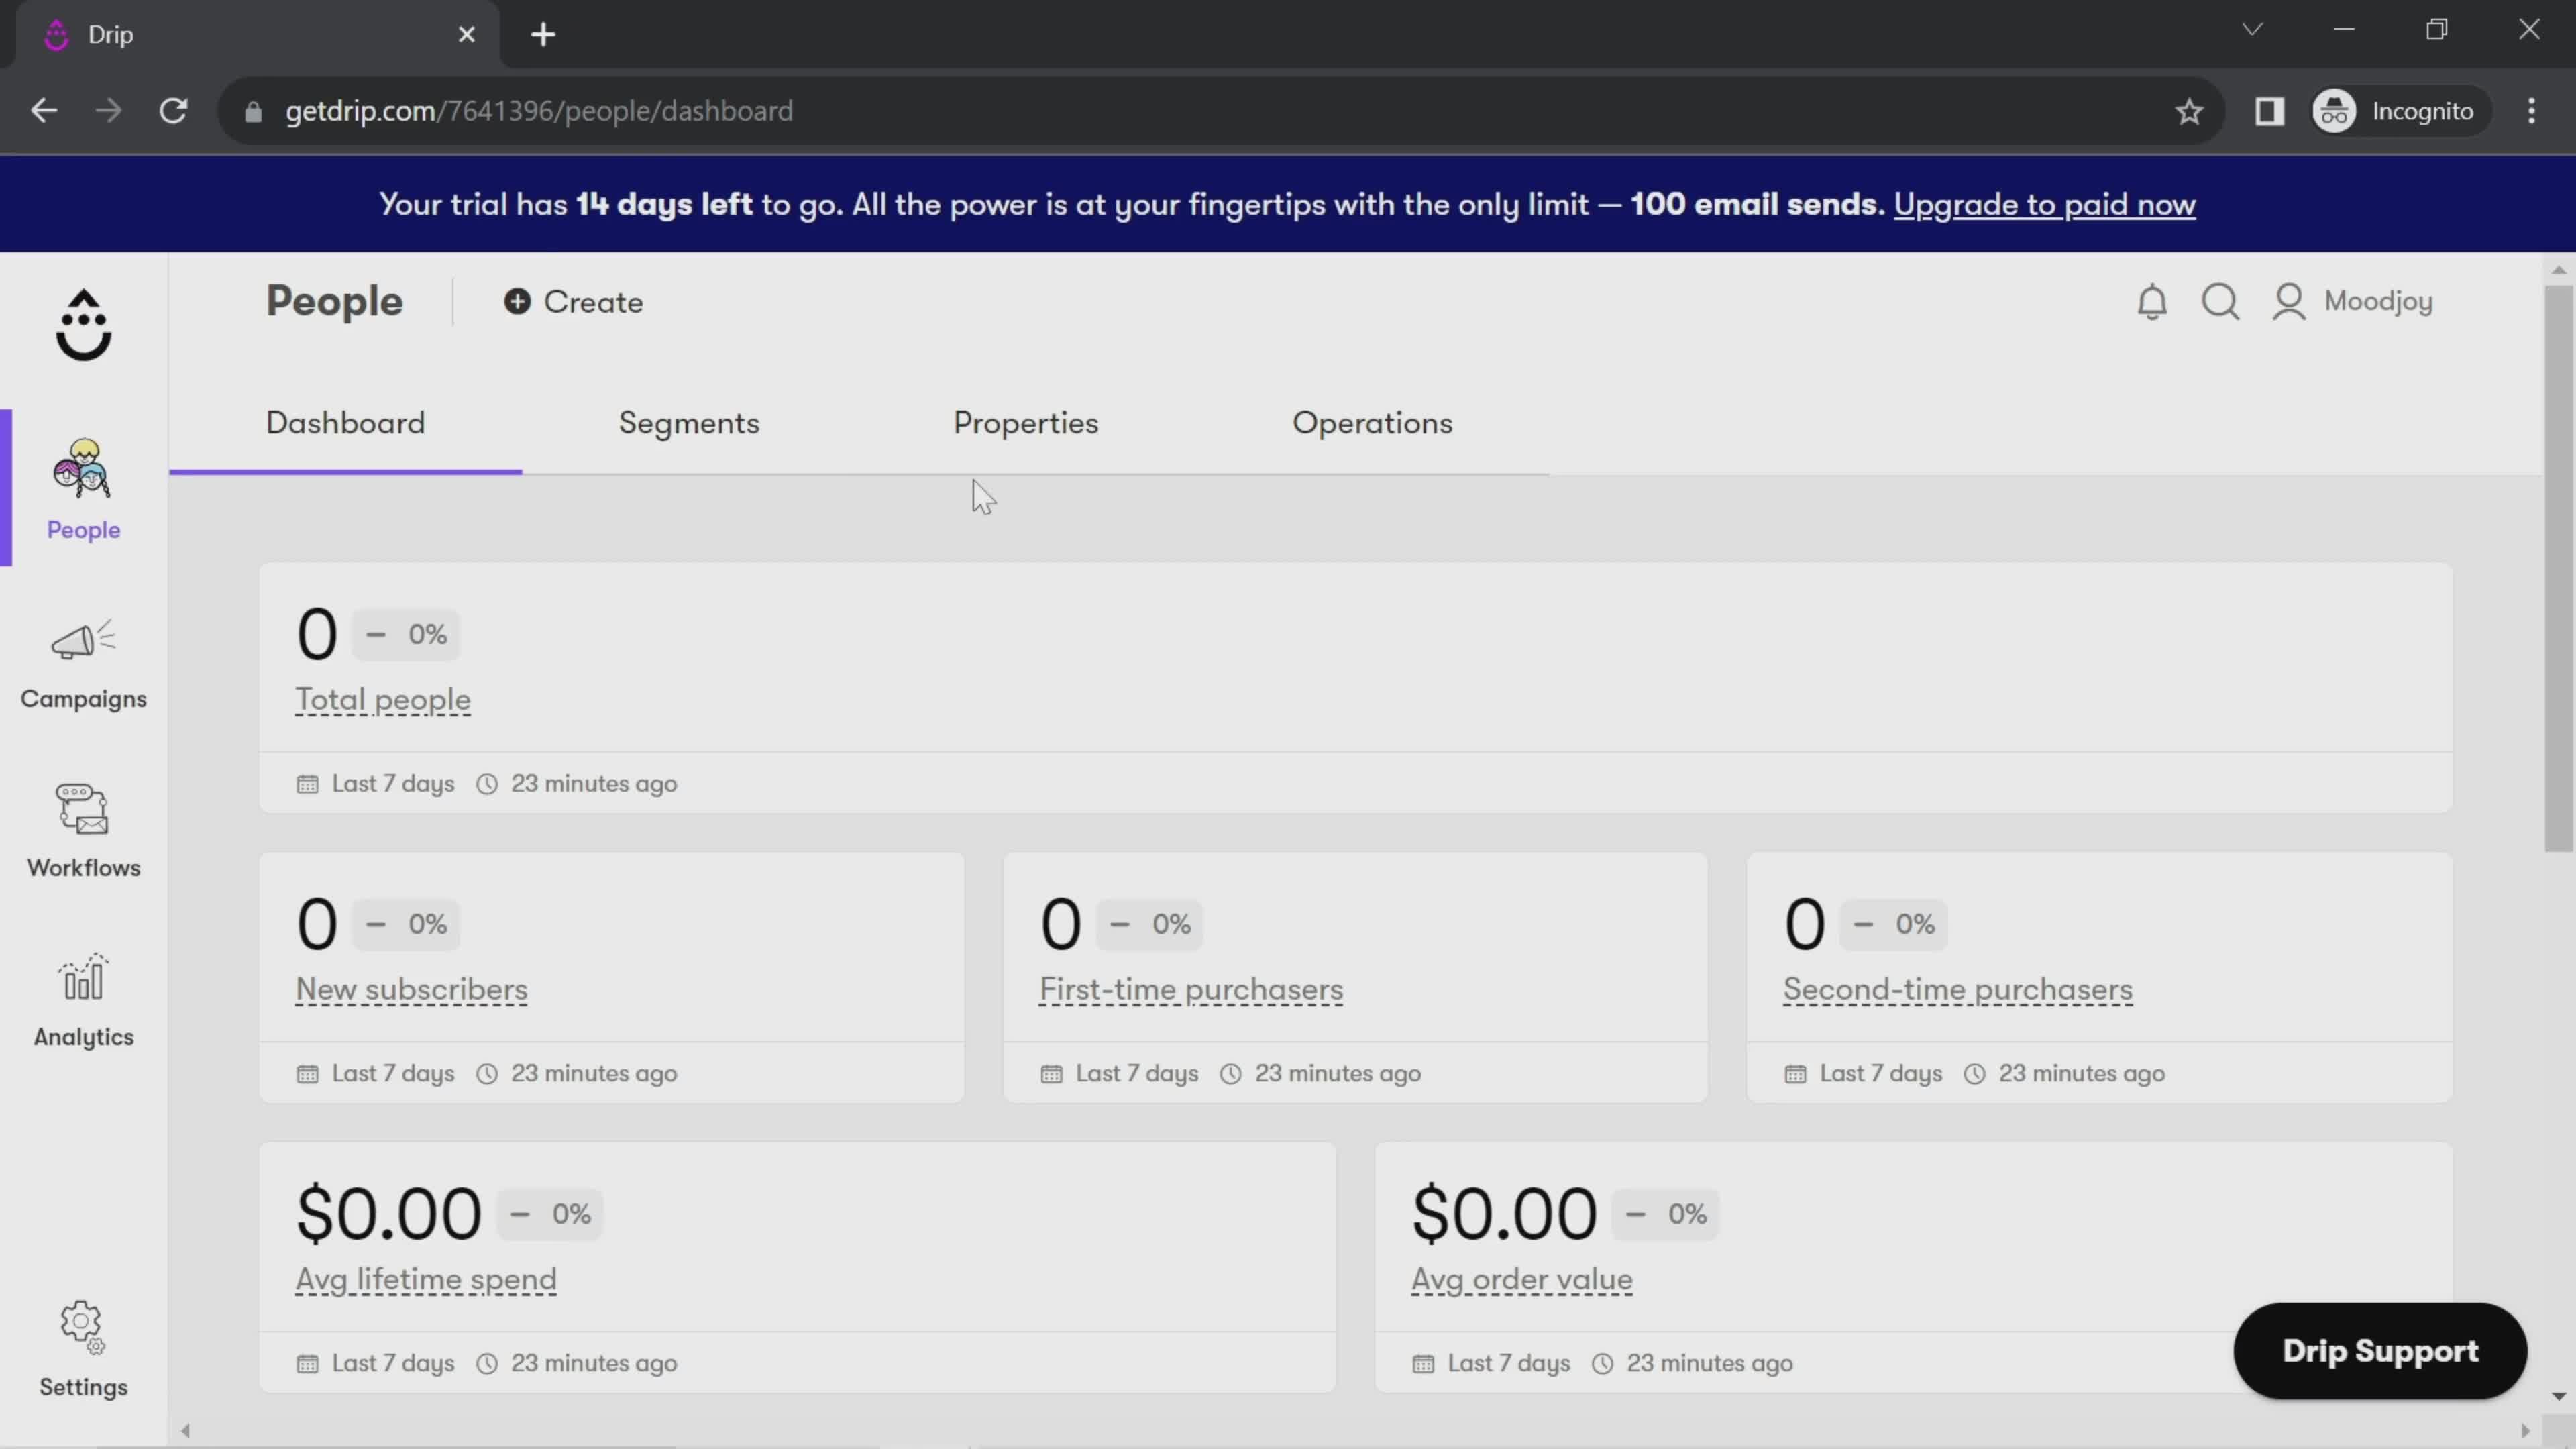Open a new browser tab

(543, 35)
